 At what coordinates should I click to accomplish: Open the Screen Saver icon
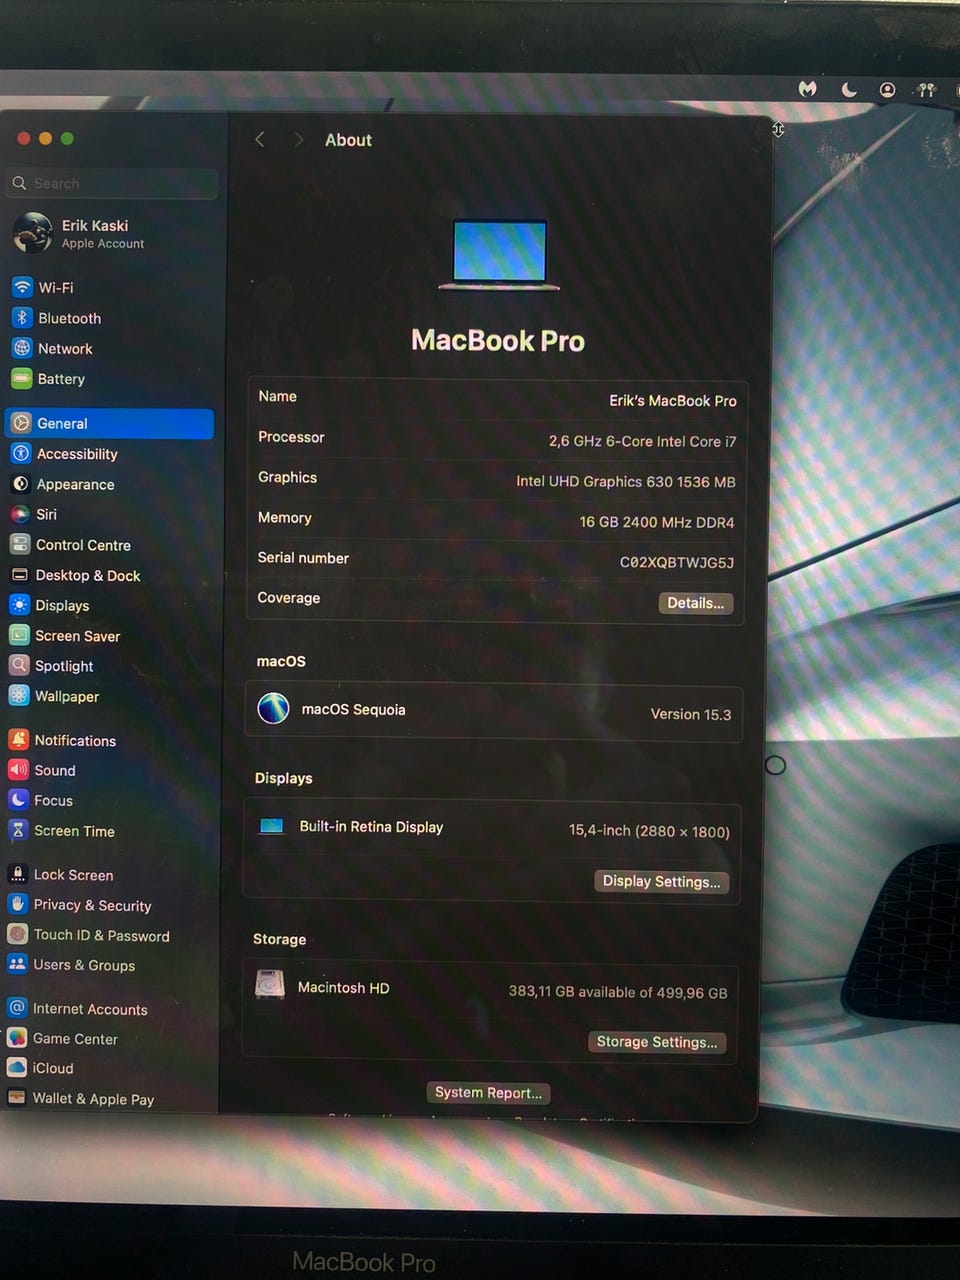pyautogui.click(x=19, y=635)
